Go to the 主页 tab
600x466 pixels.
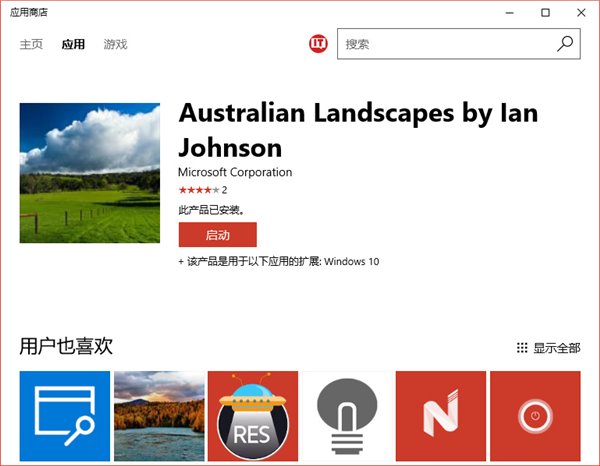click(31, 44)
